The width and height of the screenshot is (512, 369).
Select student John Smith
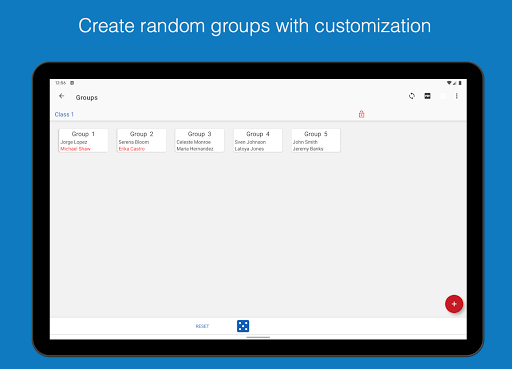305,142
